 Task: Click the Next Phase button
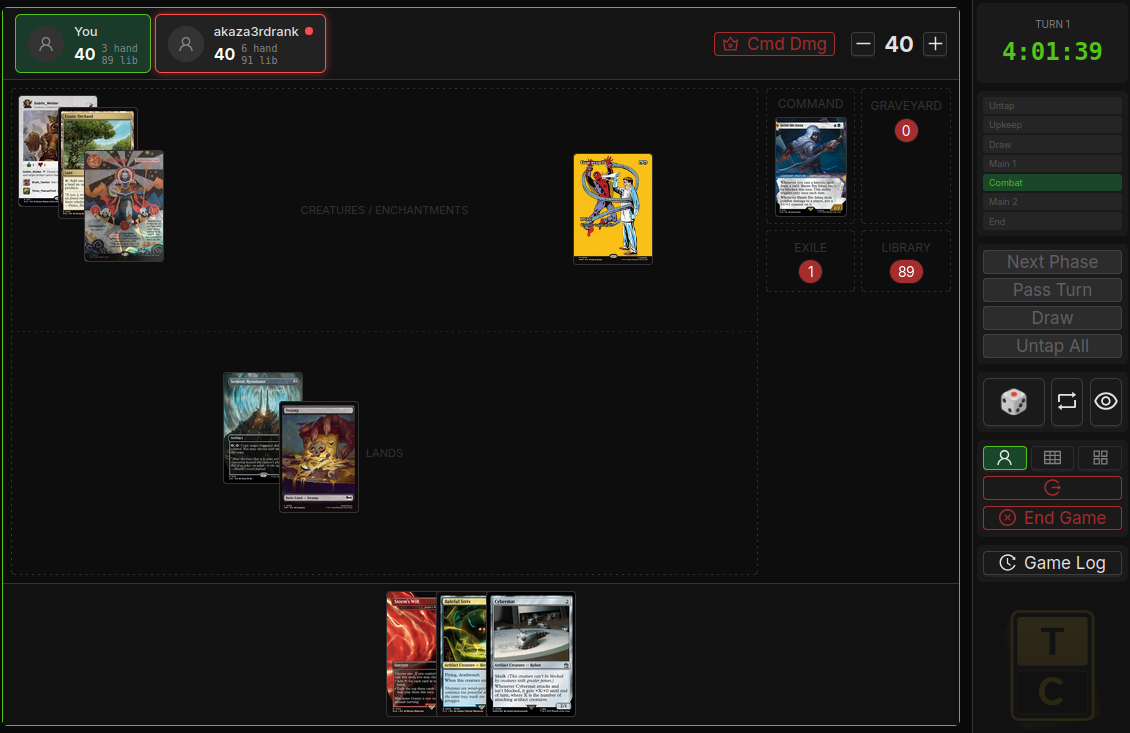[1052, 262]
